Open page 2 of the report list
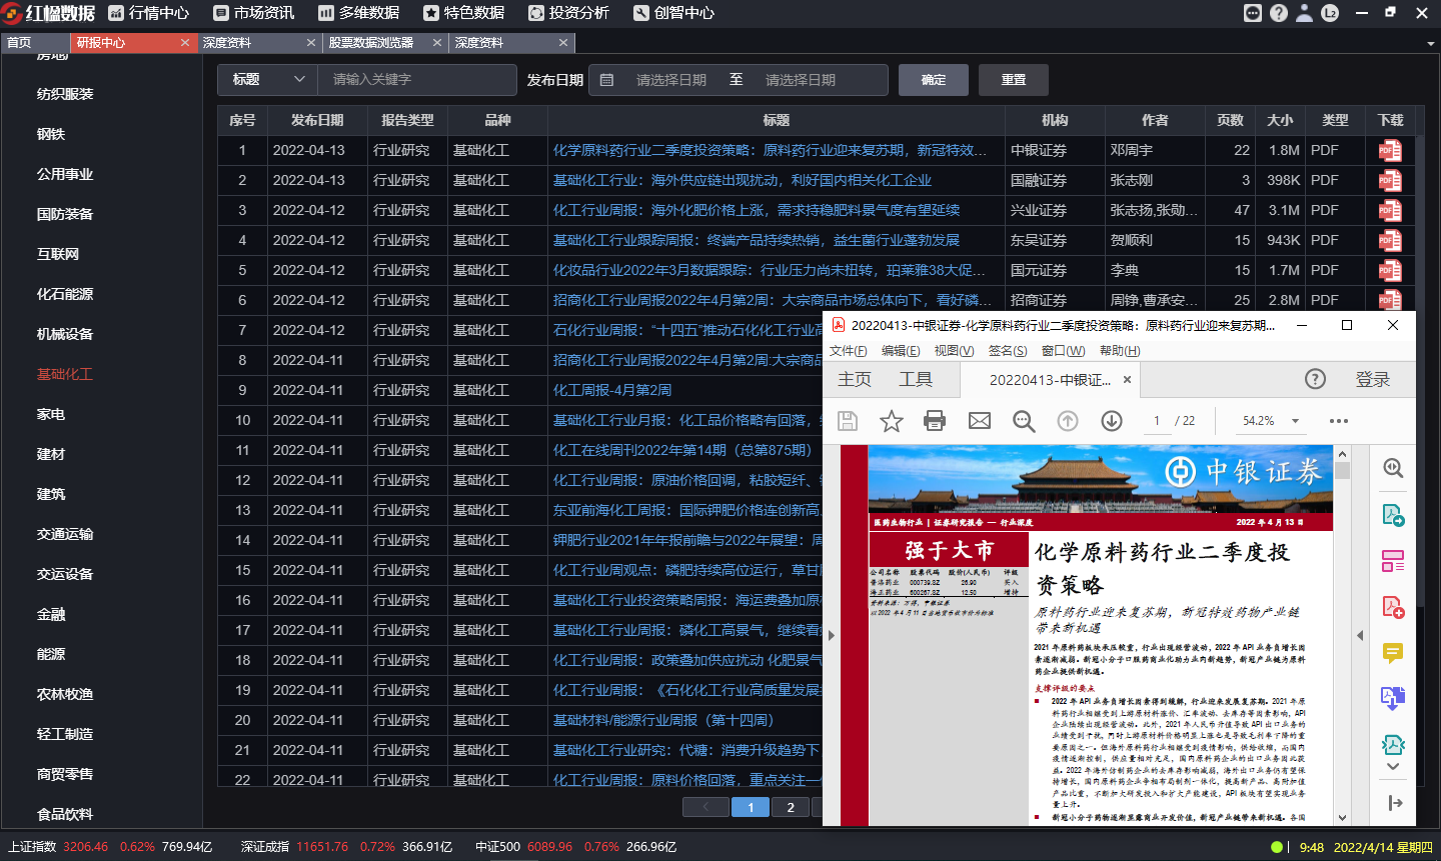The height and width of the screenshot is (861, 1441). click(790, 806)
